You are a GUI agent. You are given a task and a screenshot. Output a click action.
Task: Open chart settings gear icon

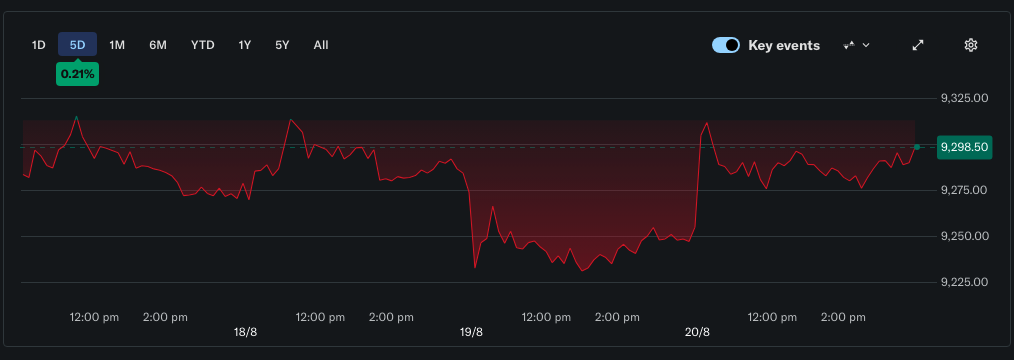pos(970,45)
